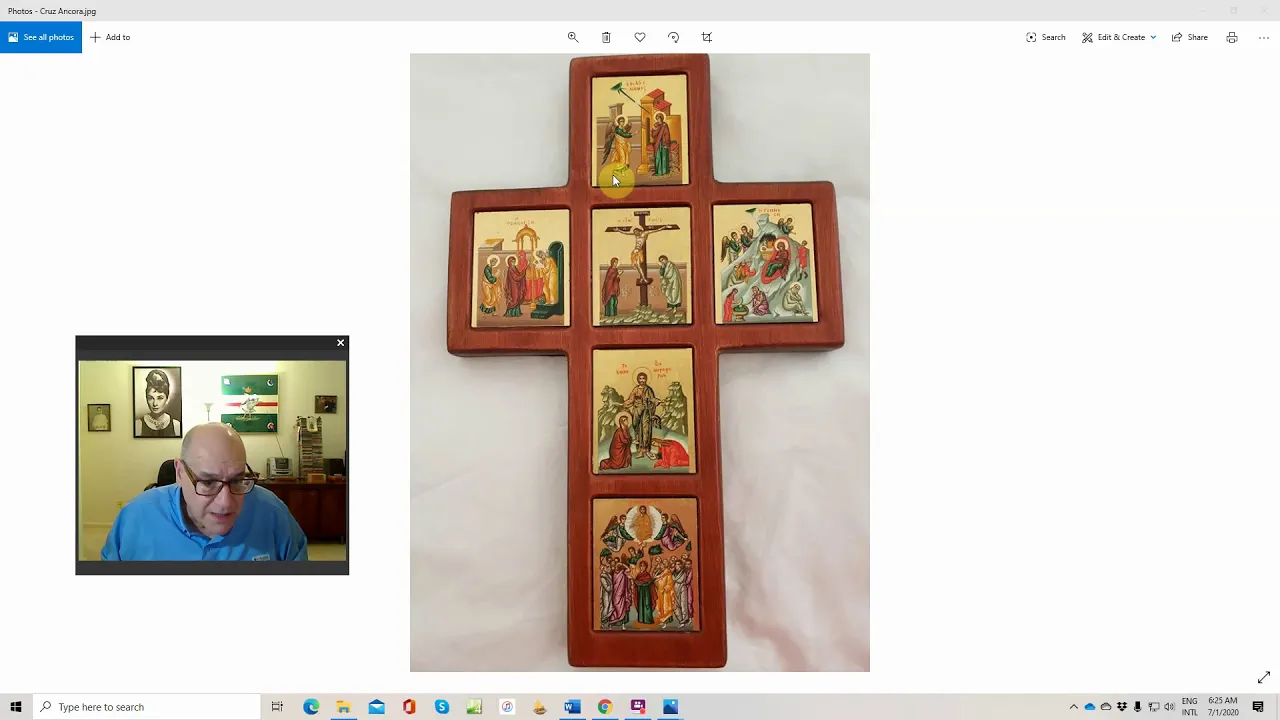Switch to Photos app taskbar icon
This screenshot has width=1280, height=720.
point(670,707)
